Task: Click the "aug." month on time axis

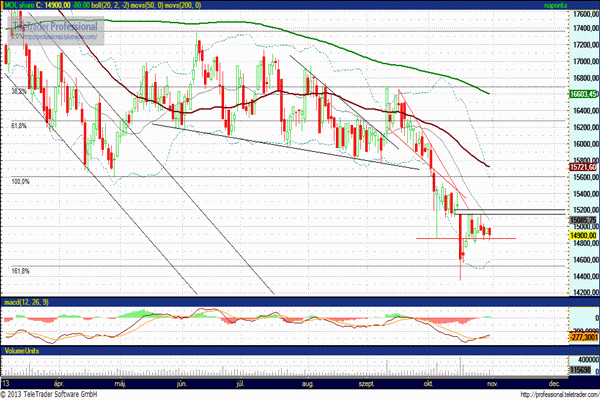Action: (x=308, y=383)
